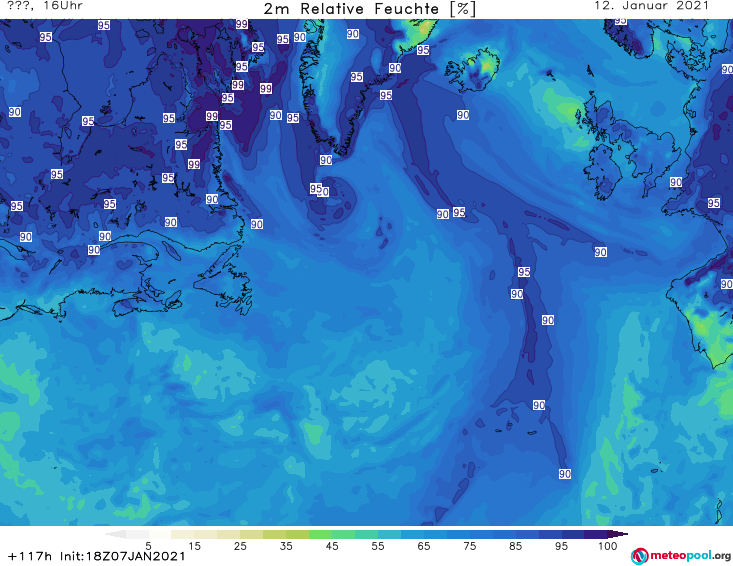The width and height of the screenshot is (733, 566).
Task: Click the 90 contour label southeast of Iceland
Action: (x=463, y=115)
